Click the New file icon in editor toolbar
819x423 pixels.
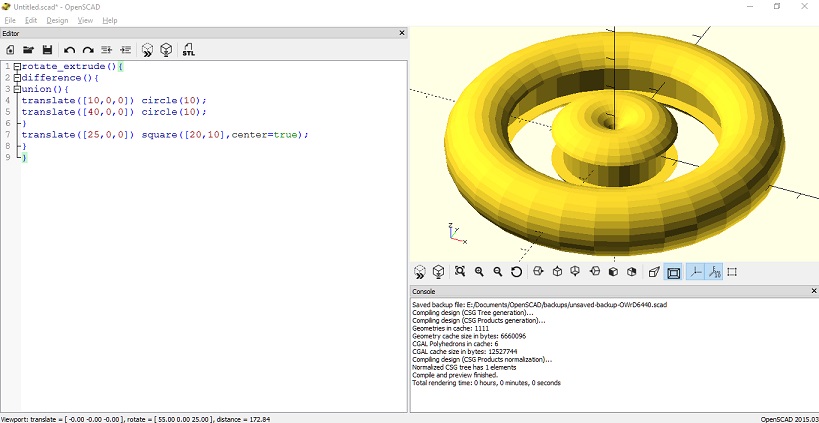(x=10, y=50)
